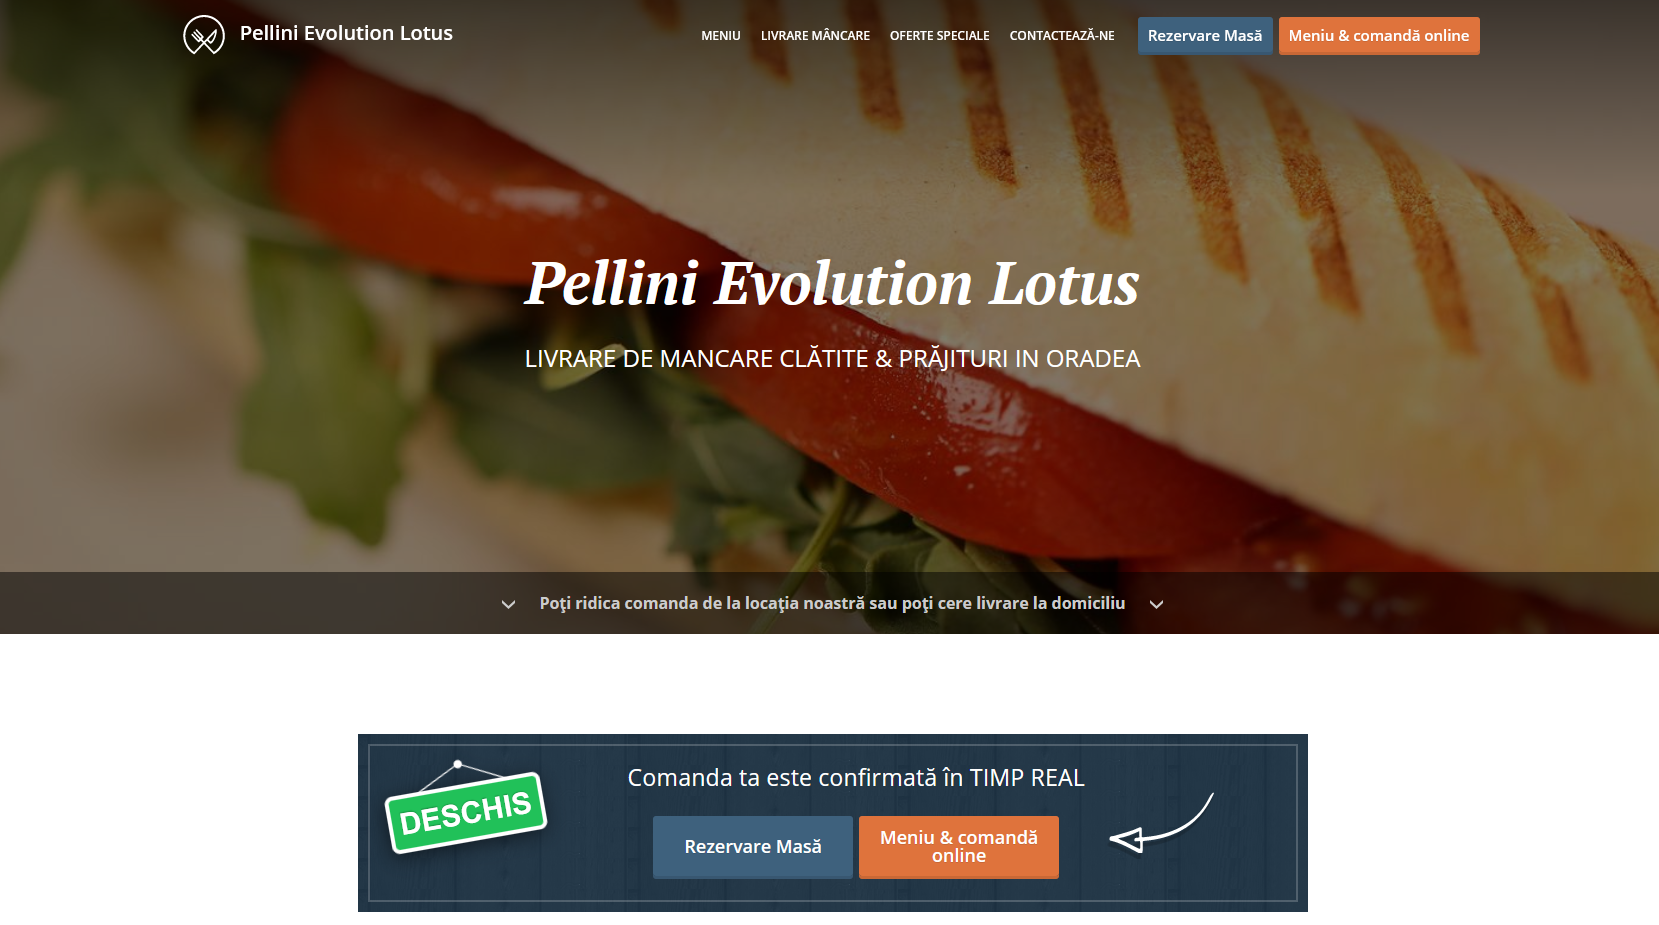The height and width of the screenshot is (925, 1659).
Task: Click Rezervare Masă button in the banner
Action: pos(753,847)
